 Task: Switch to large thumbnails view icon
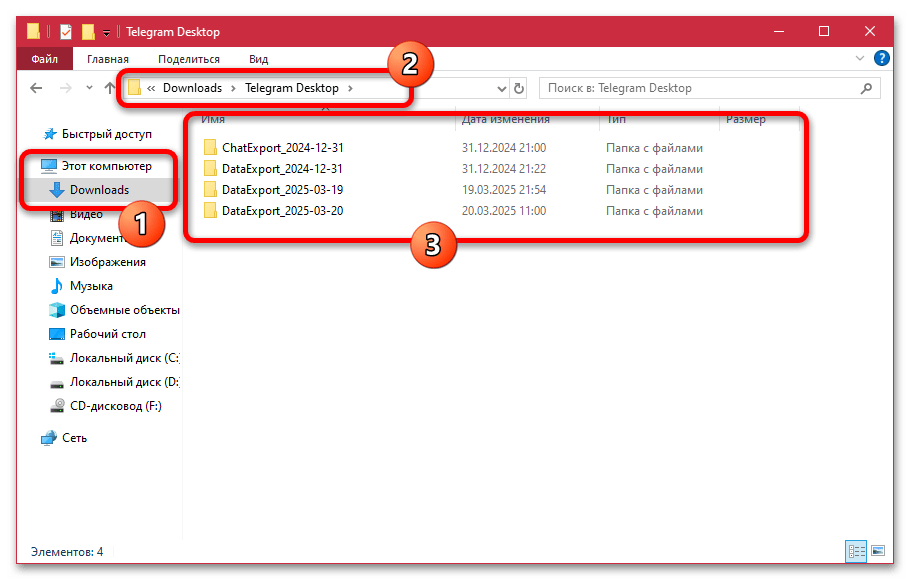(878, 551)
